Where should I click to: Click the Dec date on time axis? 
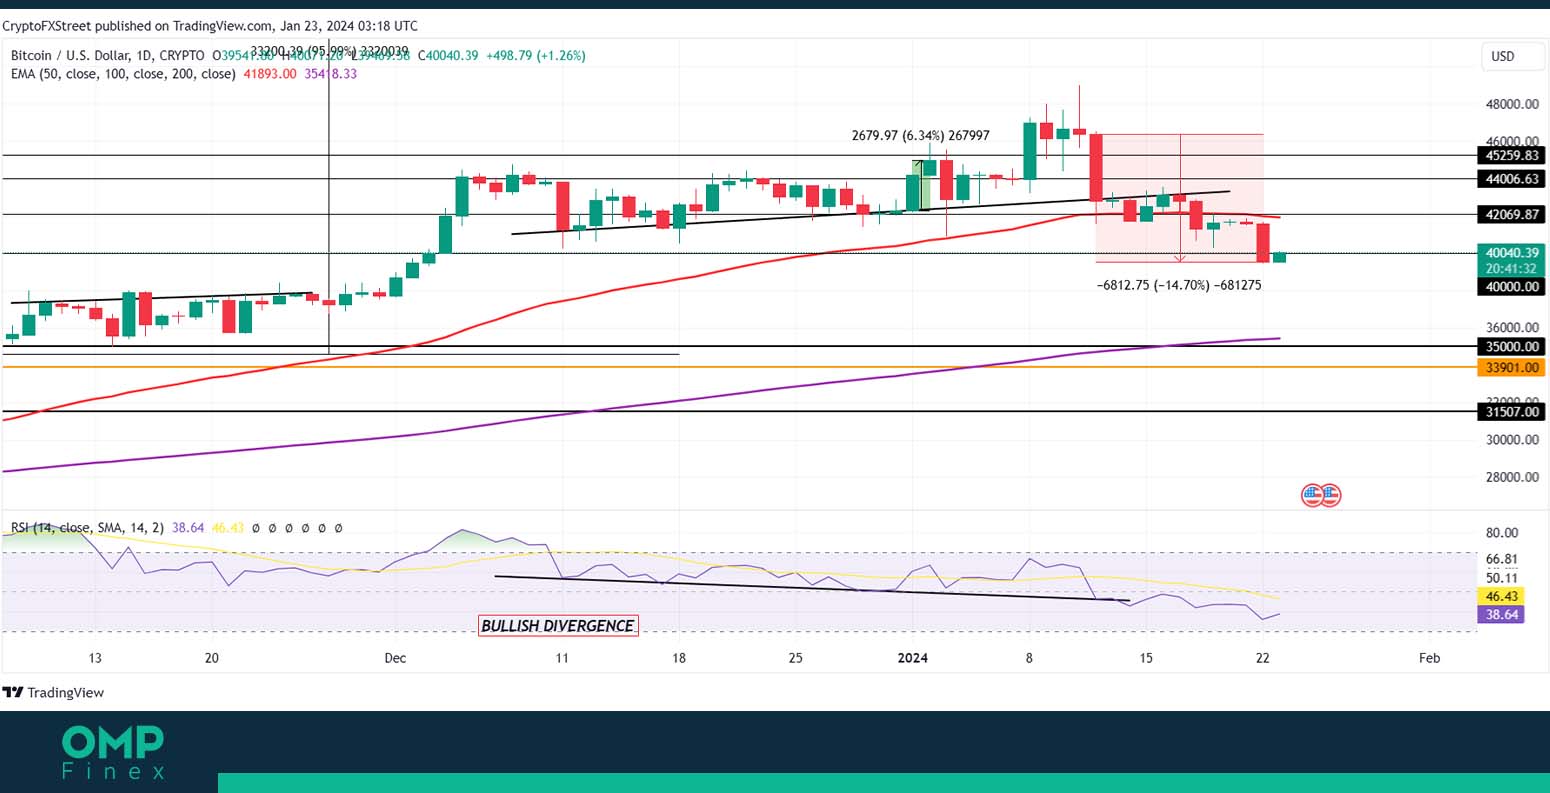(x=395, y=658)
